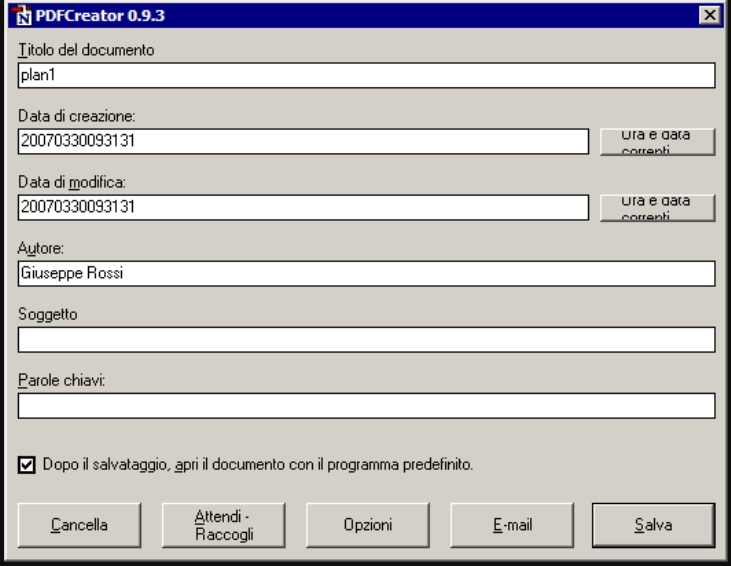Focus the Titolo del documento field
Image resolution: width=731 pixels, height=566 pixels.
coord(366,75)
